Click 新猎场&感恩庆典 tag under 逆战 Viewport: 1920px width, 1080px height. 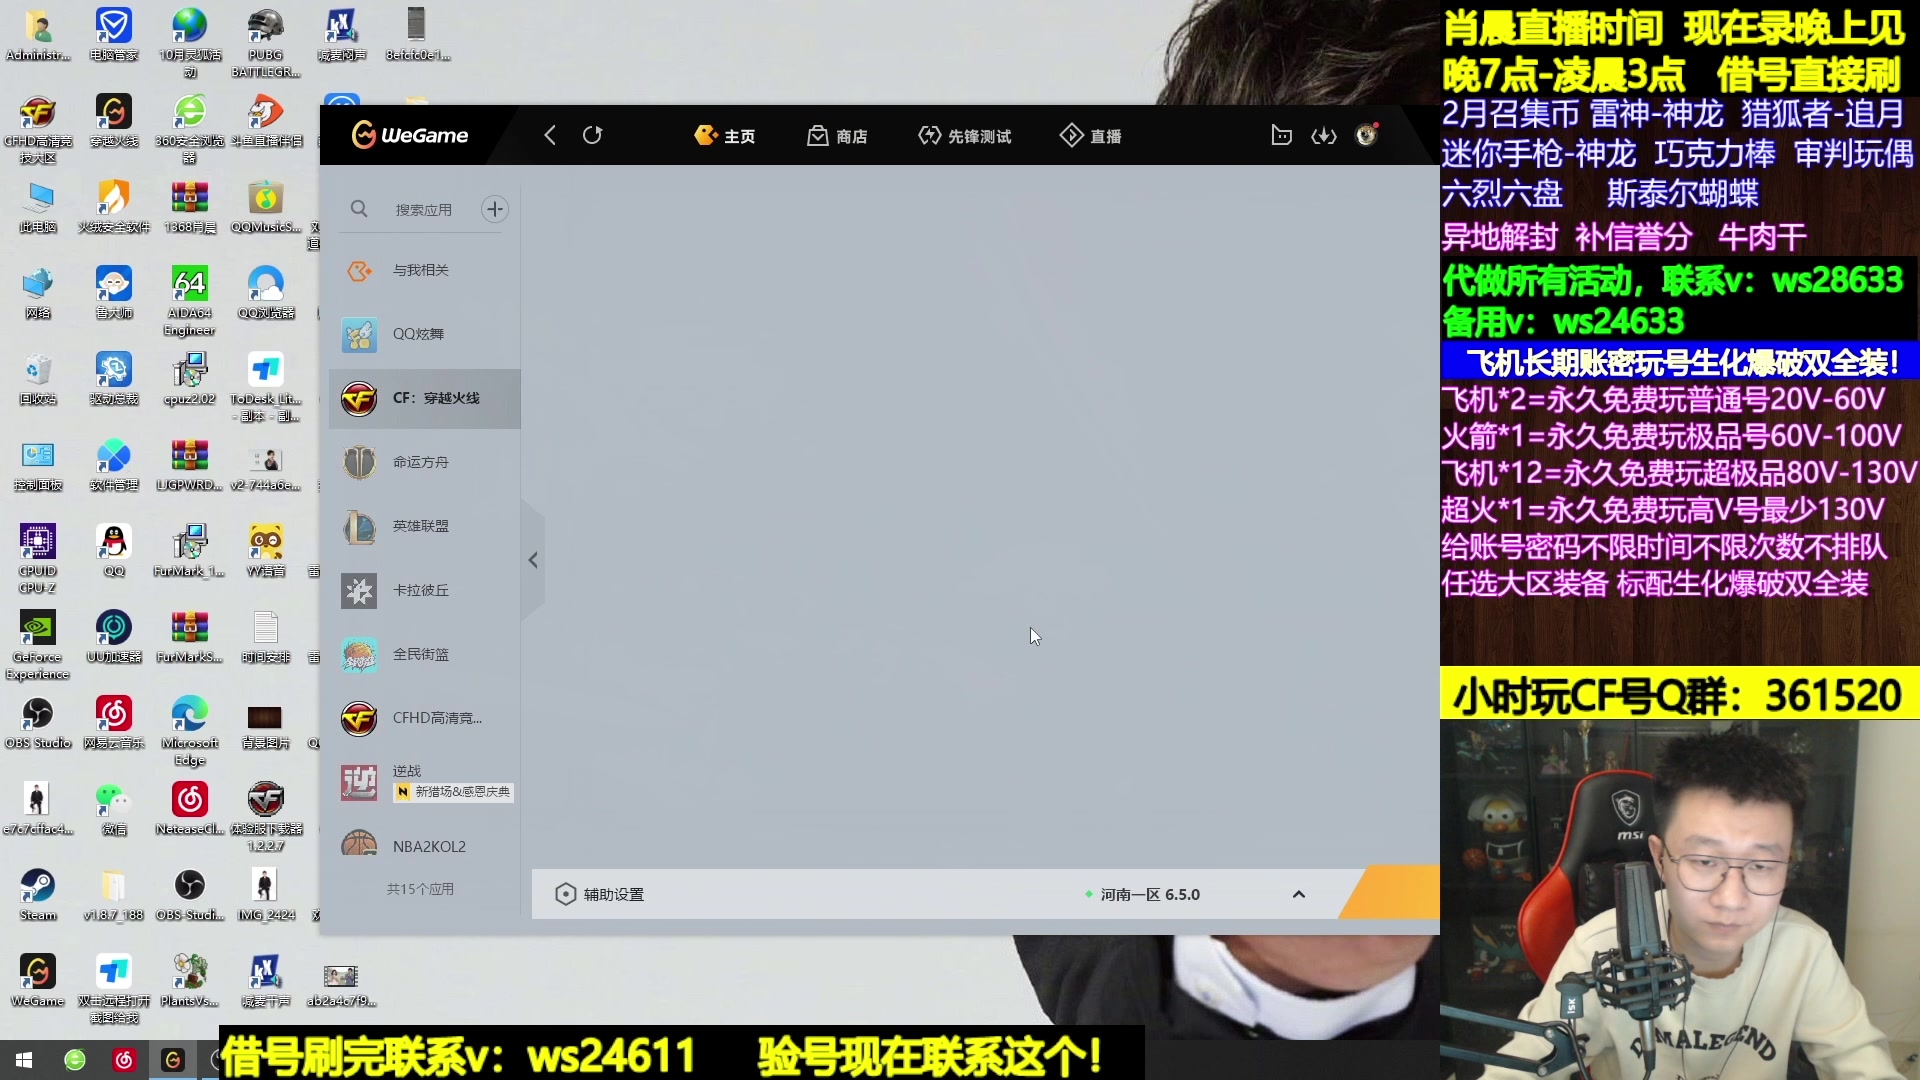coord(454,791)
